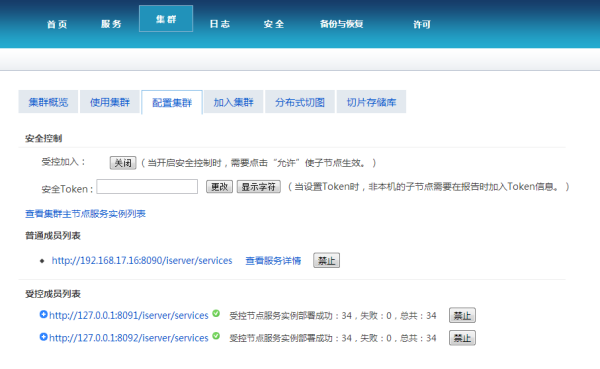Screen dimensions: 600x369
Task: Open 查看集群主节点服务实例列表 link
Action: tap(85, 214)
